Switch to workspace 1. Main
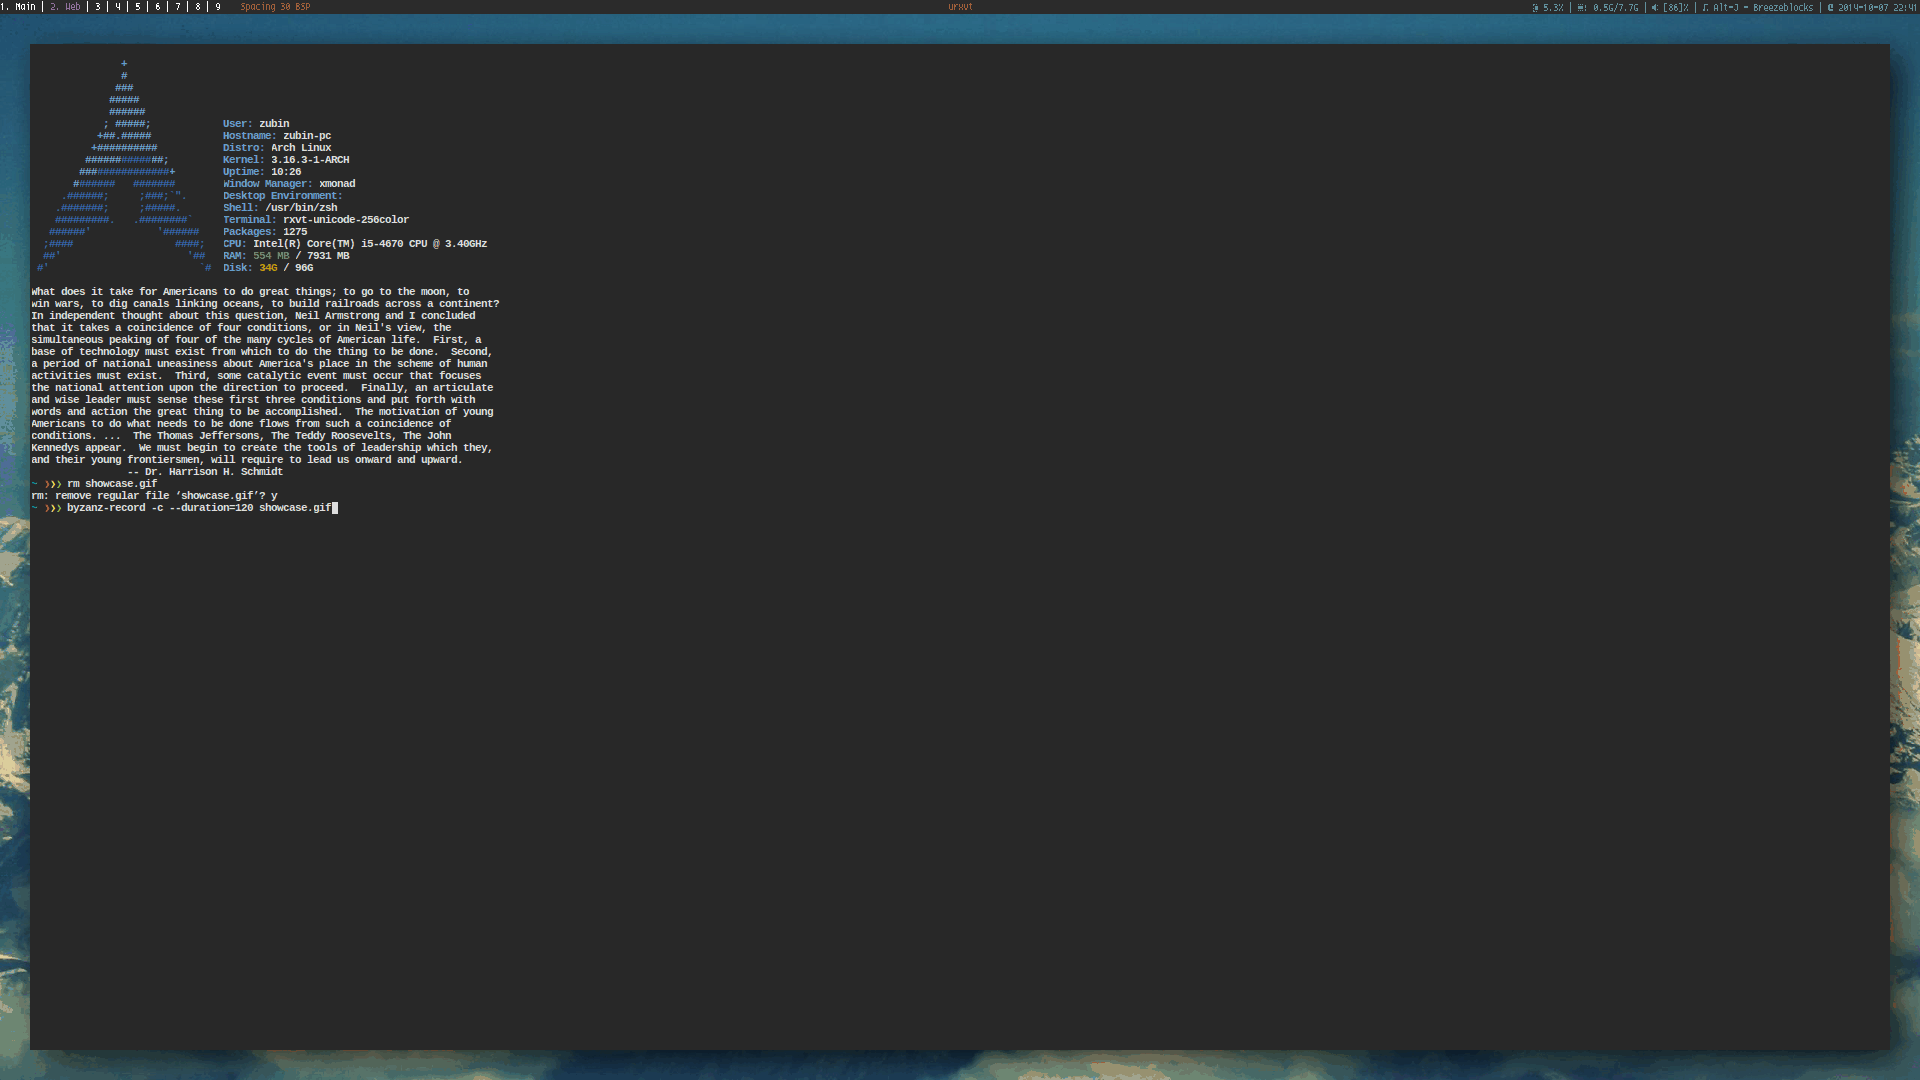Screen dimensions: 1920x1080 [19, 7]
